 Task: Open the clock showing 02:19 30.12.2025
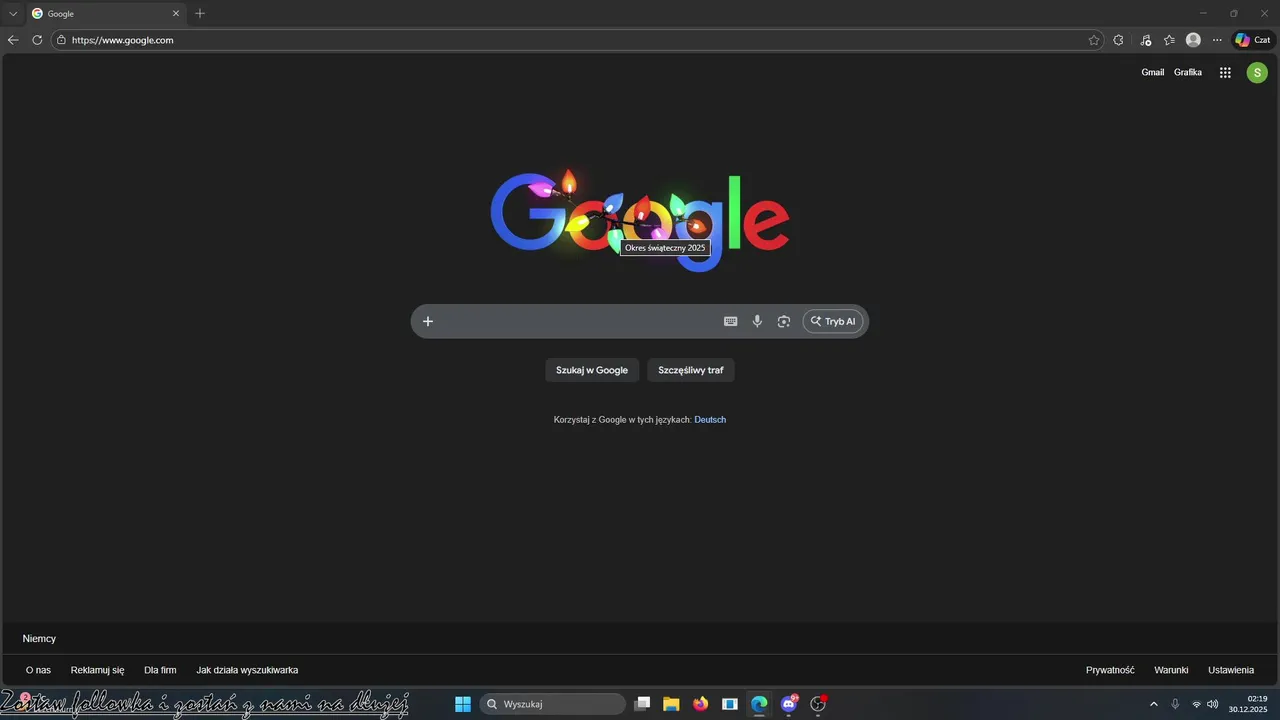pos(1248,704)
